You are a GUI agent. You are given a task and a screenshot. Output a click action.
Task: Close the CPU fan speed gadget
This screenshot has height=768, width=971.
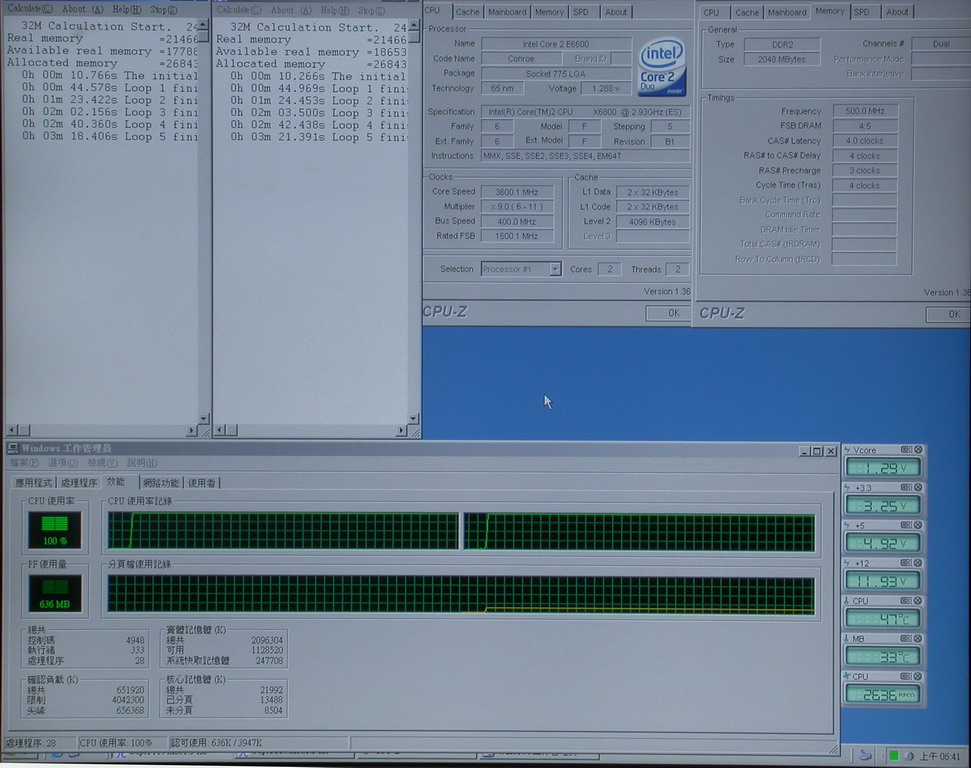pyautogui.click(x=918, y=676)
